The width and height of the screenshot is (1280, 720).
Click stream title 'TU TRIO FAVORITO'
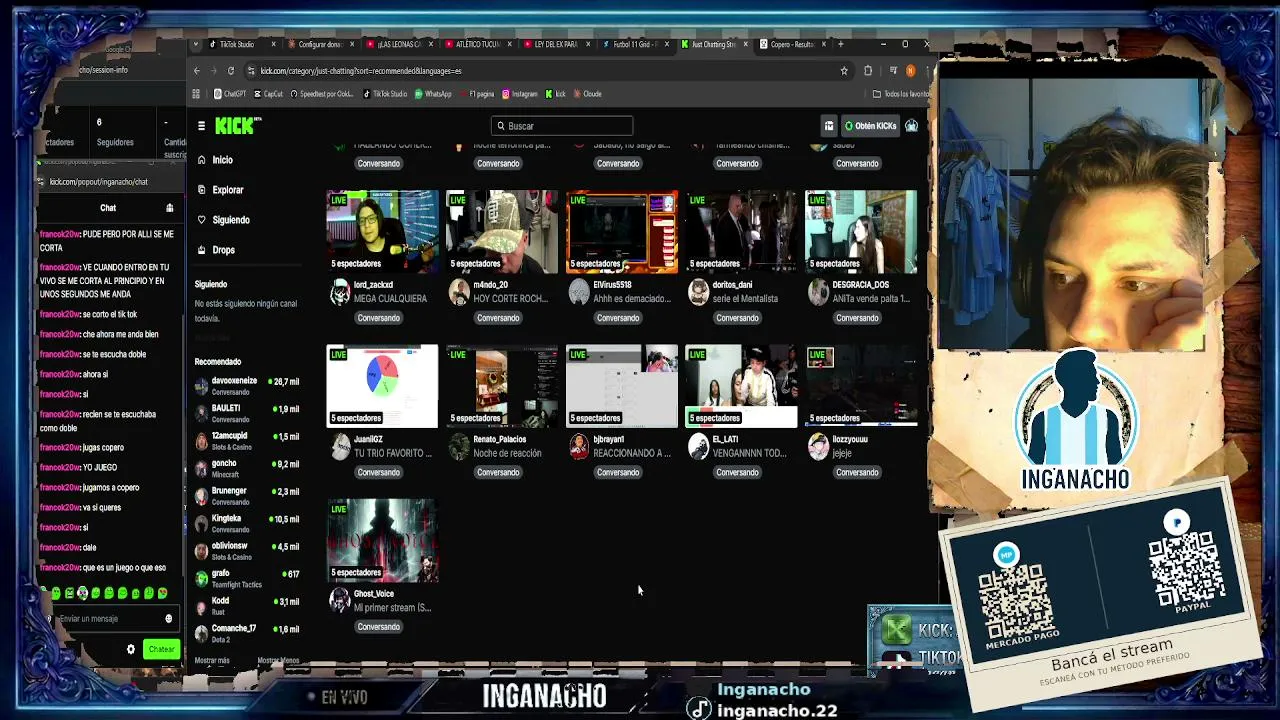coord(393,453)
